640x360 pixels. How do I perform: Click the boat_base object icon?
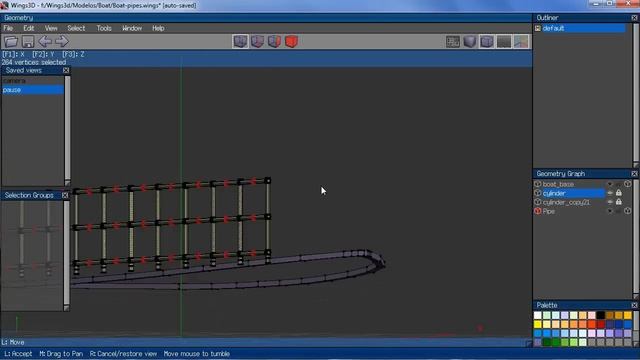point(538,184)
